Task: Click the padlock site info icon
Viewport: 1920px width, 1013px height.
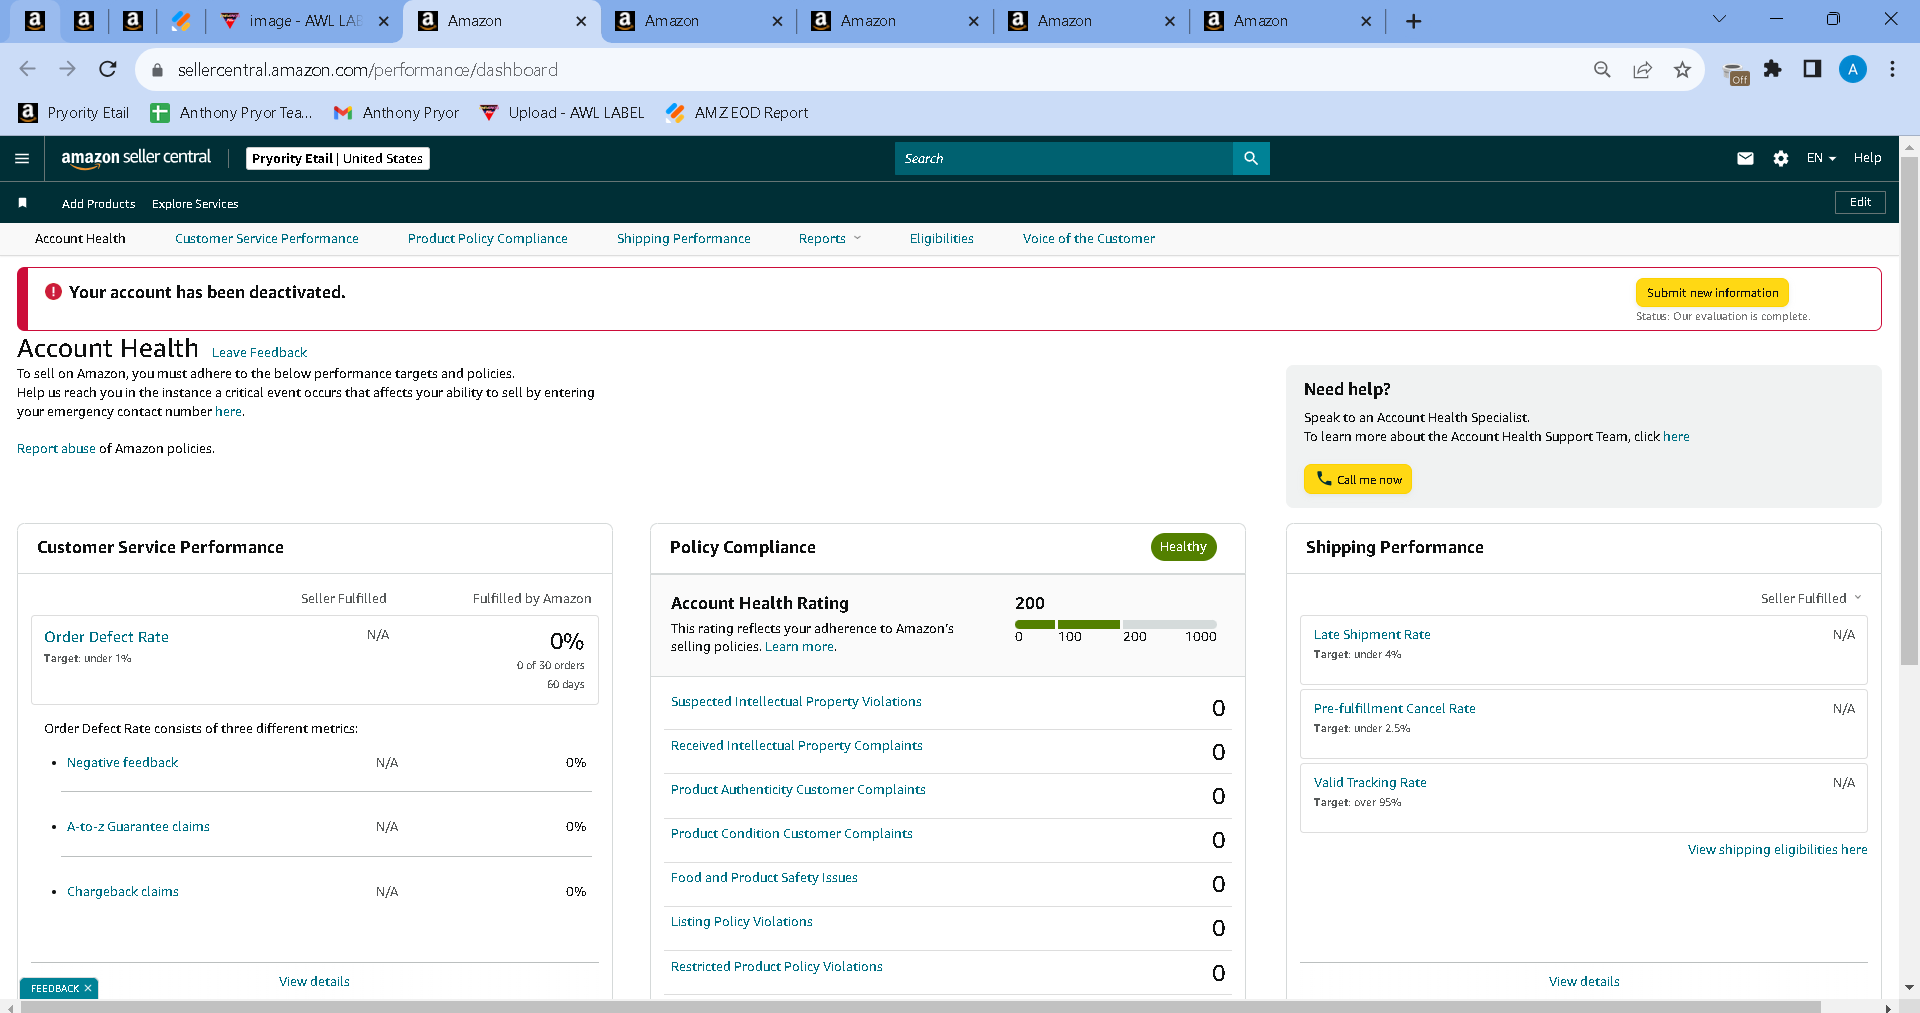Action: (156, 70)
